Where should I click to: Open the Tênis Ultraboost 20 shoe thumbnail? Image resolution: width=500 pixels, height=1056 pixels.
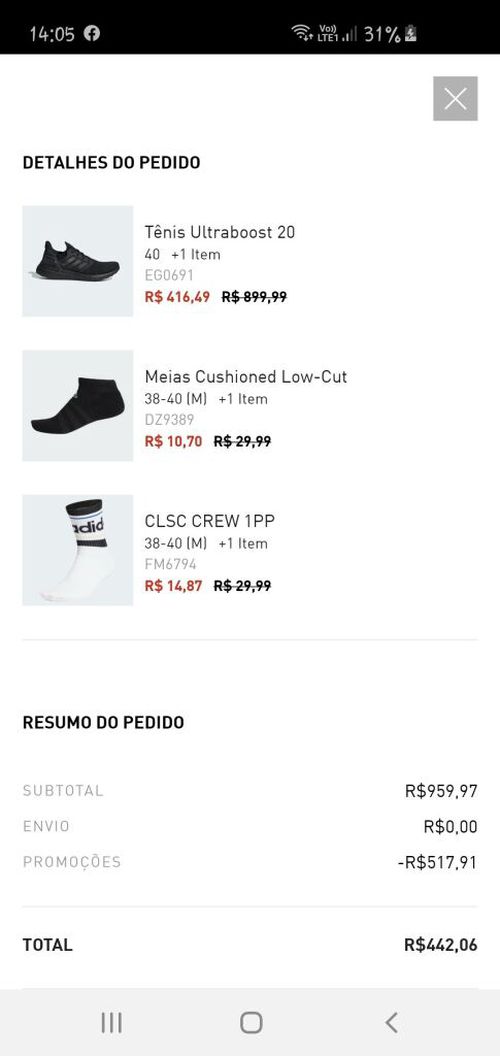tap(77, 261)
